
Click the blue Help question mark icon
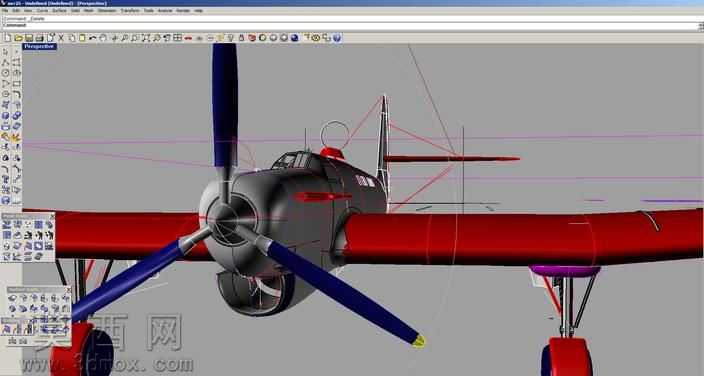click(337, 38)
